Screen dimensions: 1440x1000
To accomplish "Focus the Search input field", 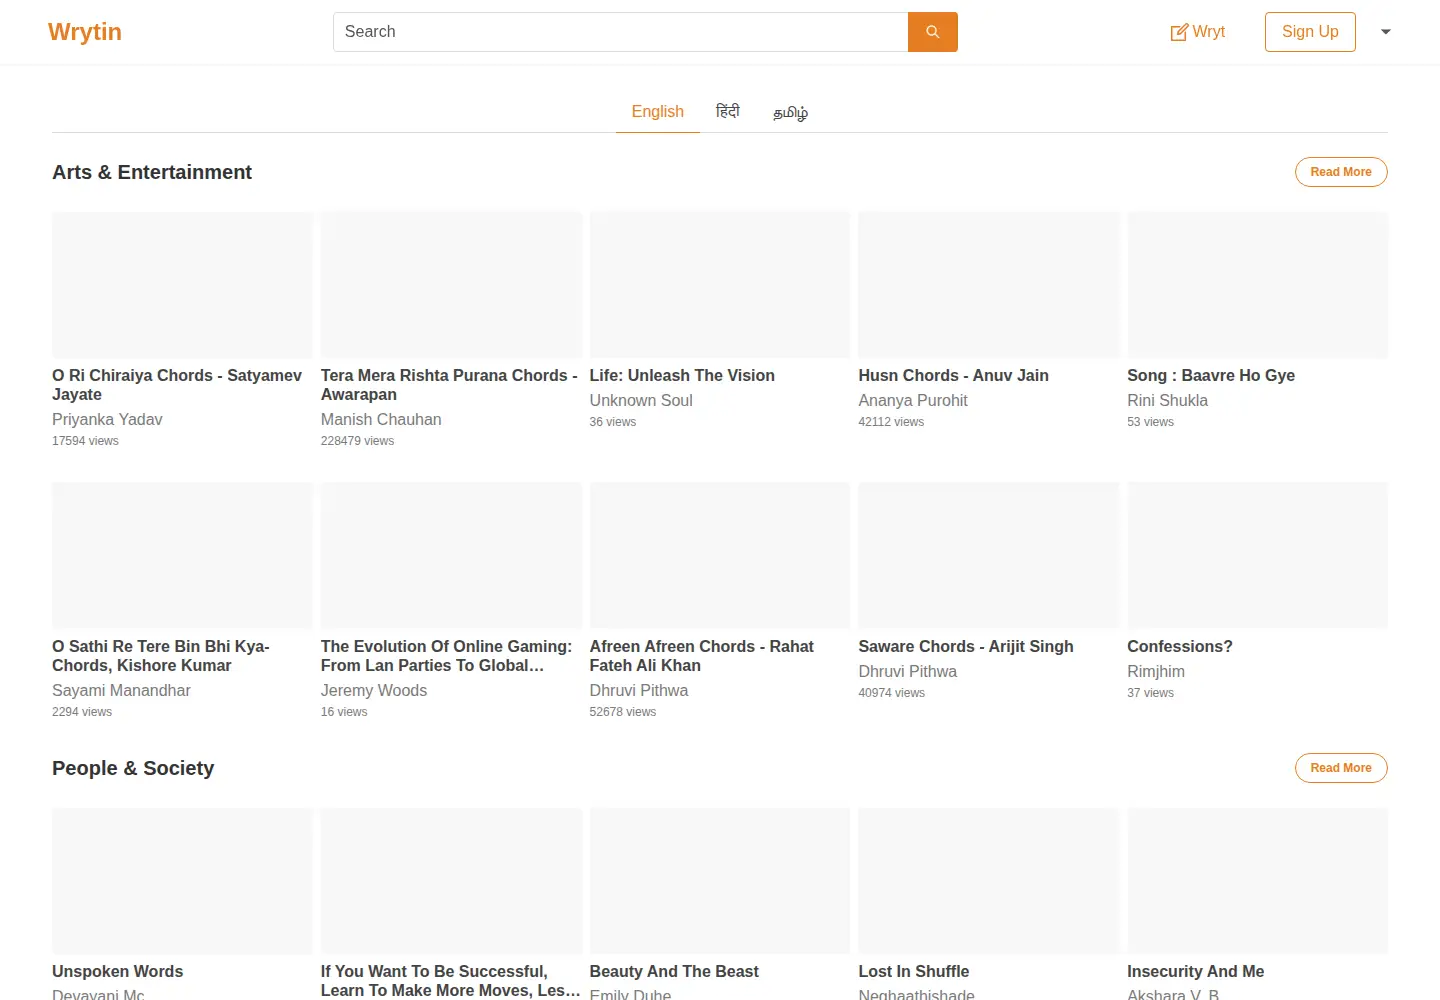I will (x=620, y=32).
